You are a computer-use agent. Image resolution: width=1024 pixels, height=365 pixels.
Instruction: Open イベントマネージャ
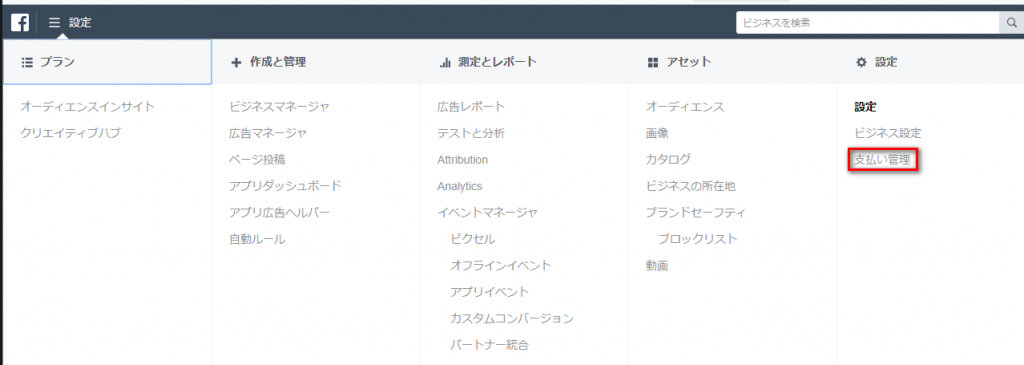(488, 213)
